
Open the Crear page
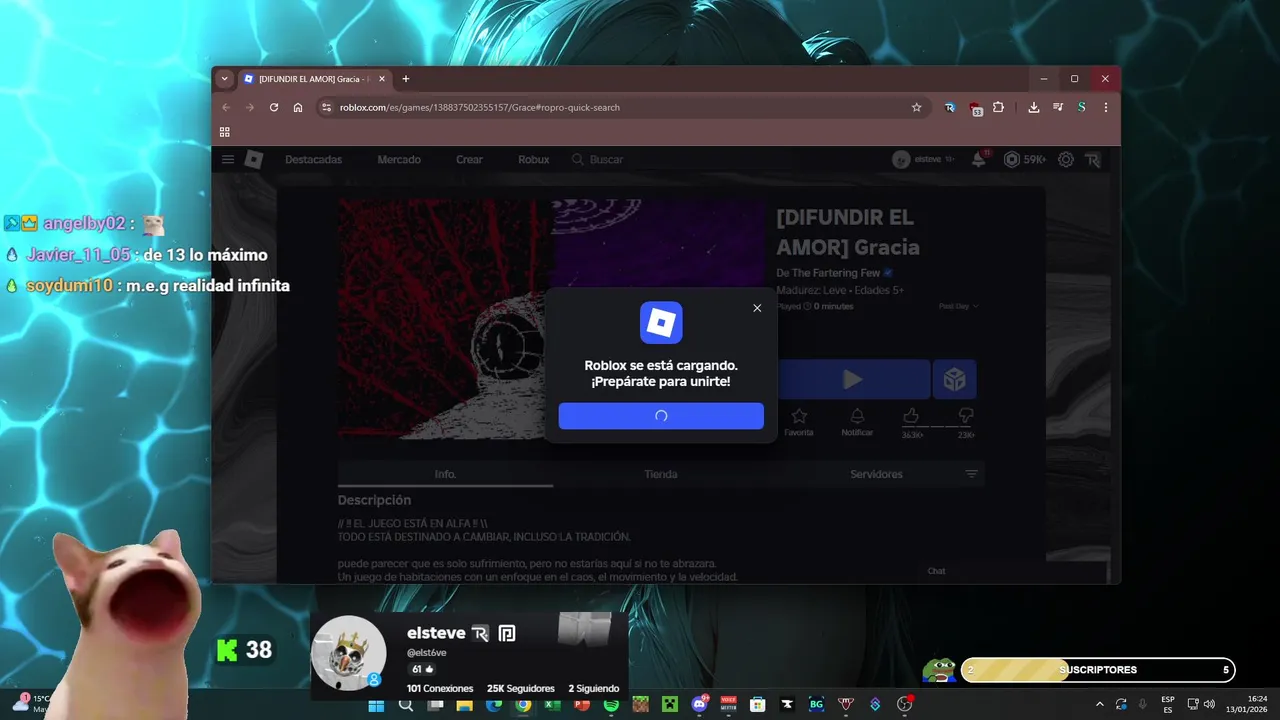(469, 160)
